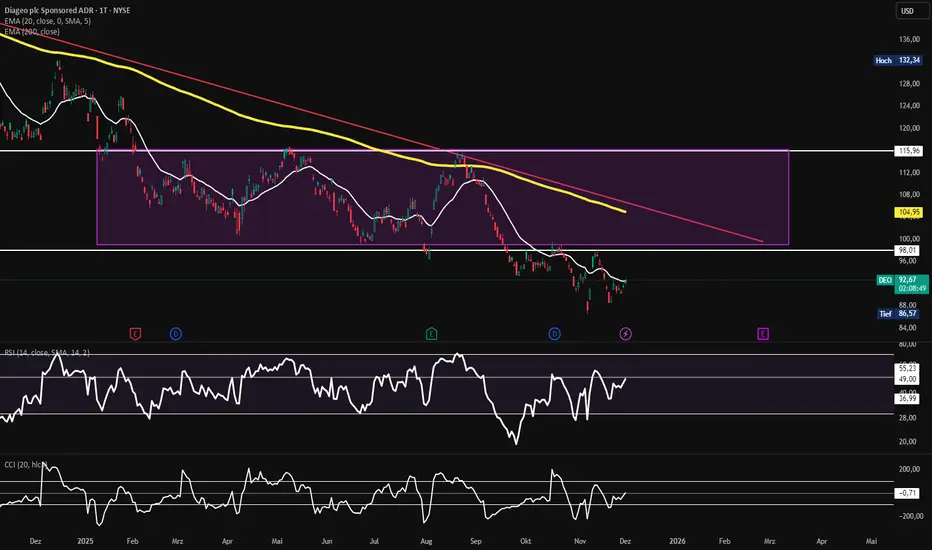
Task: Open the purple lightning event marker
Action: [626, 332]
